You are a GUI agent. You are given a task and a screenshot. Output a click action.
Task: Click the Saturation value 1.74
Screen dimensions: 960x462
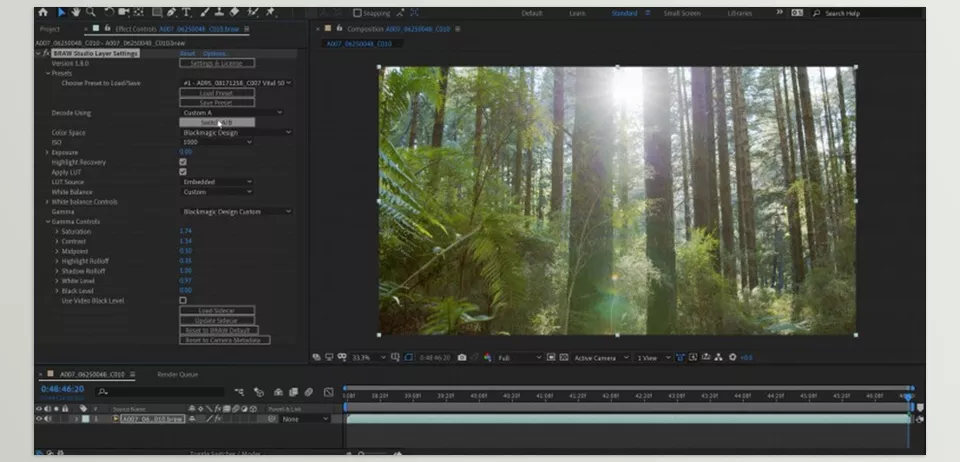point(186,231)
